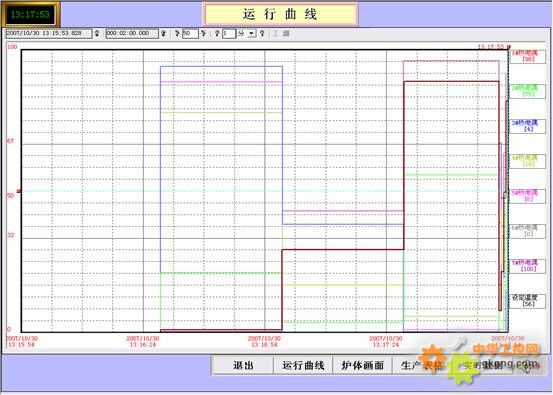Screen dimensions: 553x395
Task: Click the icon right of the 50 percent field
Action: pos(203,34)
